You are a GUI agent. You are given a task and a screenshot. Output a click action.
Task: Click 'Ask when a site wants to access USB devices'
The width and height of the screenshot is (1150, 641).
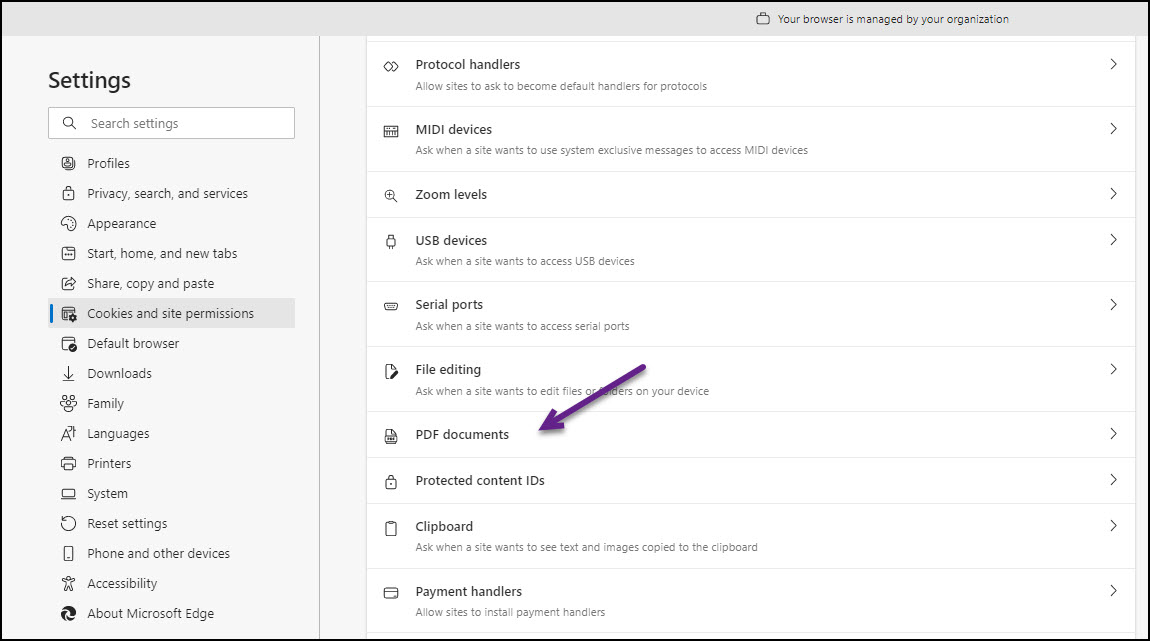click(525, 261)
